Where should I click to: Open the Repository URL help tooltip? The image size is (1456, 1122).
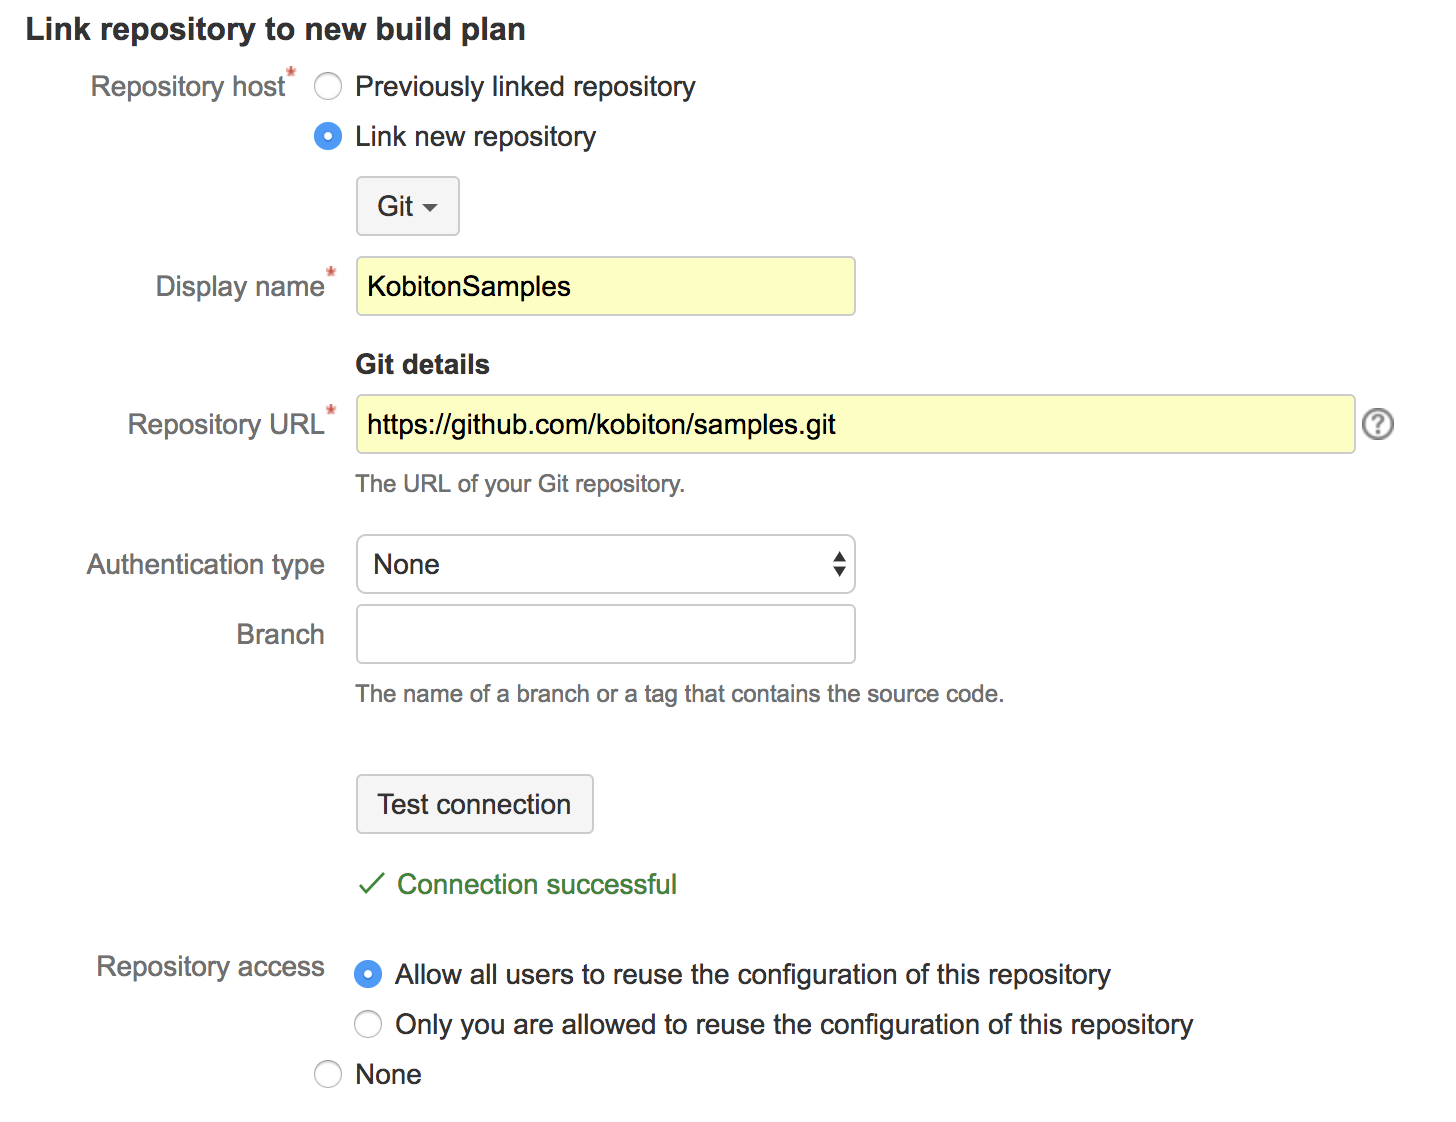coord(1378,424)
